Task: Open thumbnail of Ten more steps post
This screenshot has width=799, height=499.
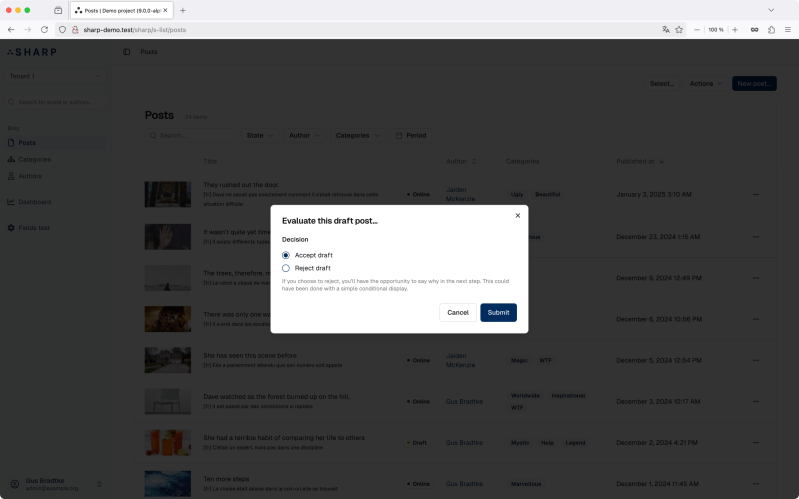Action: pos(168,484)
